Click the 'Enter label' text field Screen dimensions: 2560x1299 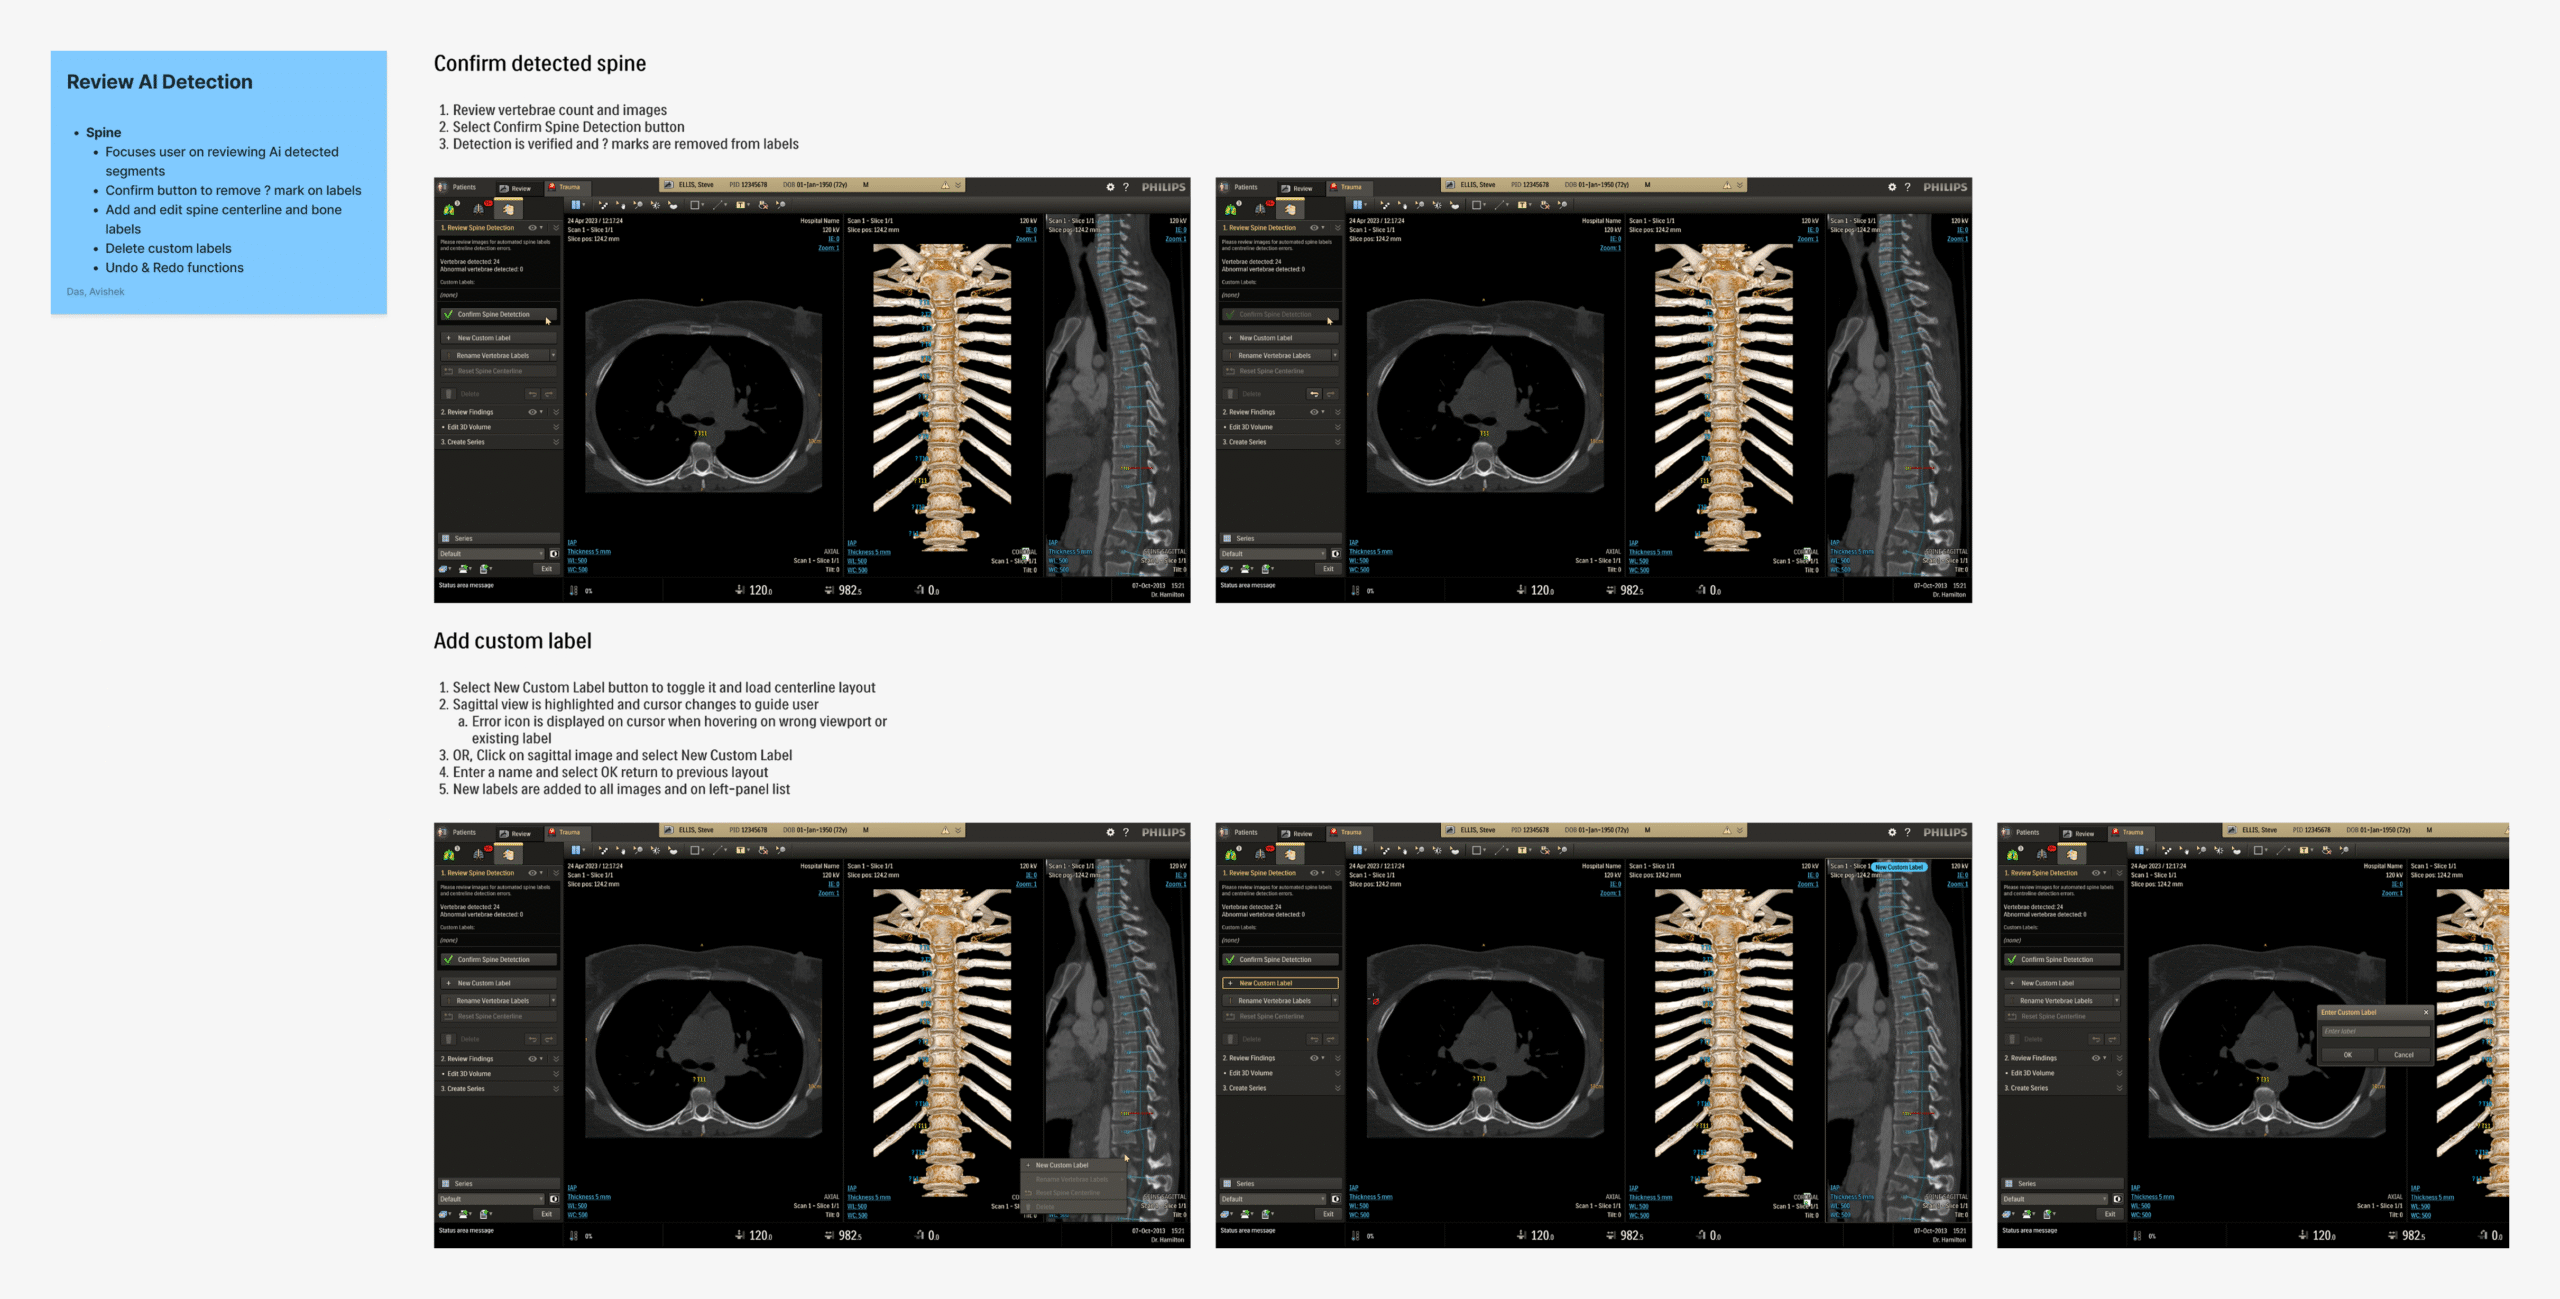pos(2374,1031)
